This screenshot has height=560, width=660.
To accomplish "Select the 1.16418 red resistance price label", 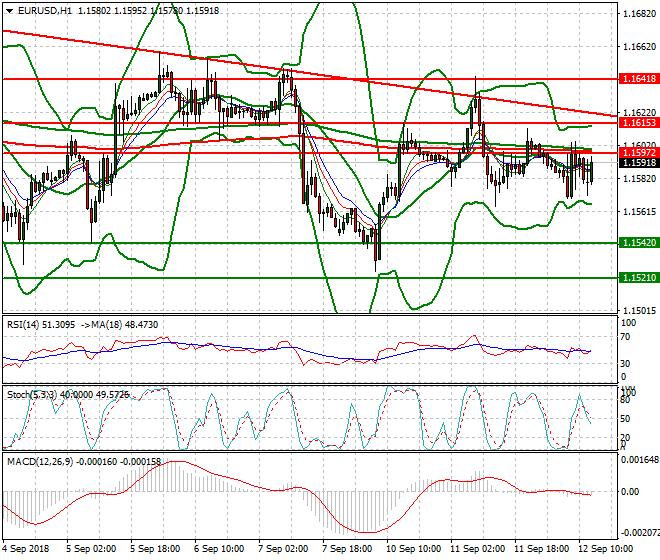I will click(x=637, y=78).
